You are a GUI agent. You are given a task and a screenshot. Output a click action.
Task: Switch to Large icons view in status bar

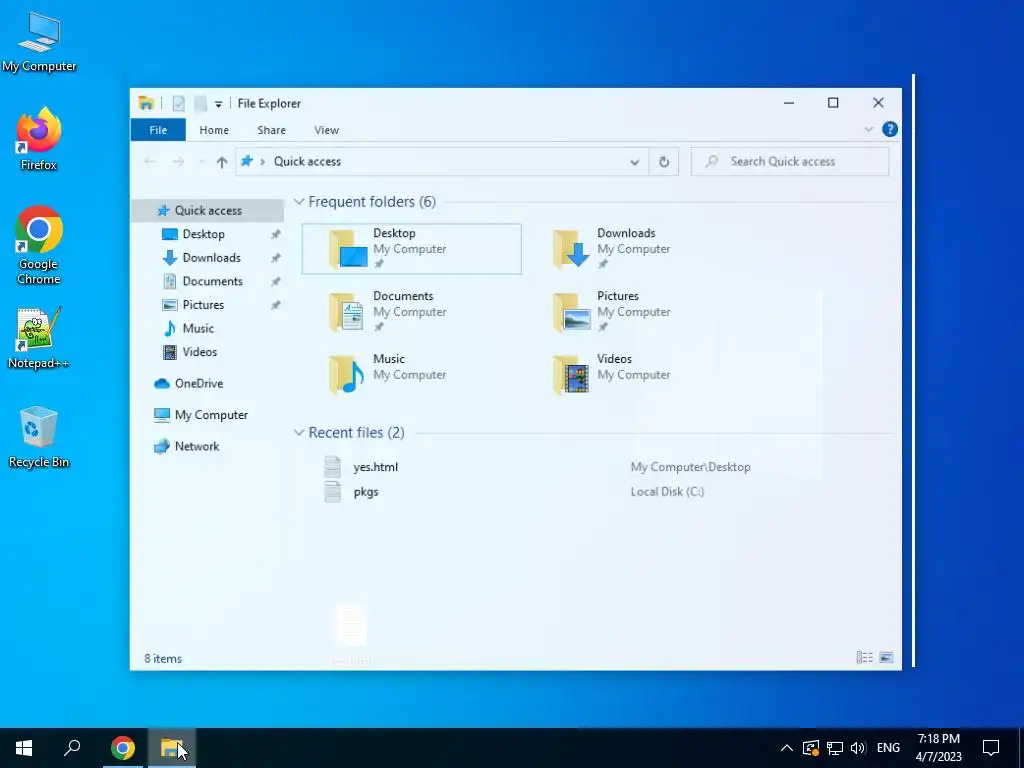pos(886,658)
